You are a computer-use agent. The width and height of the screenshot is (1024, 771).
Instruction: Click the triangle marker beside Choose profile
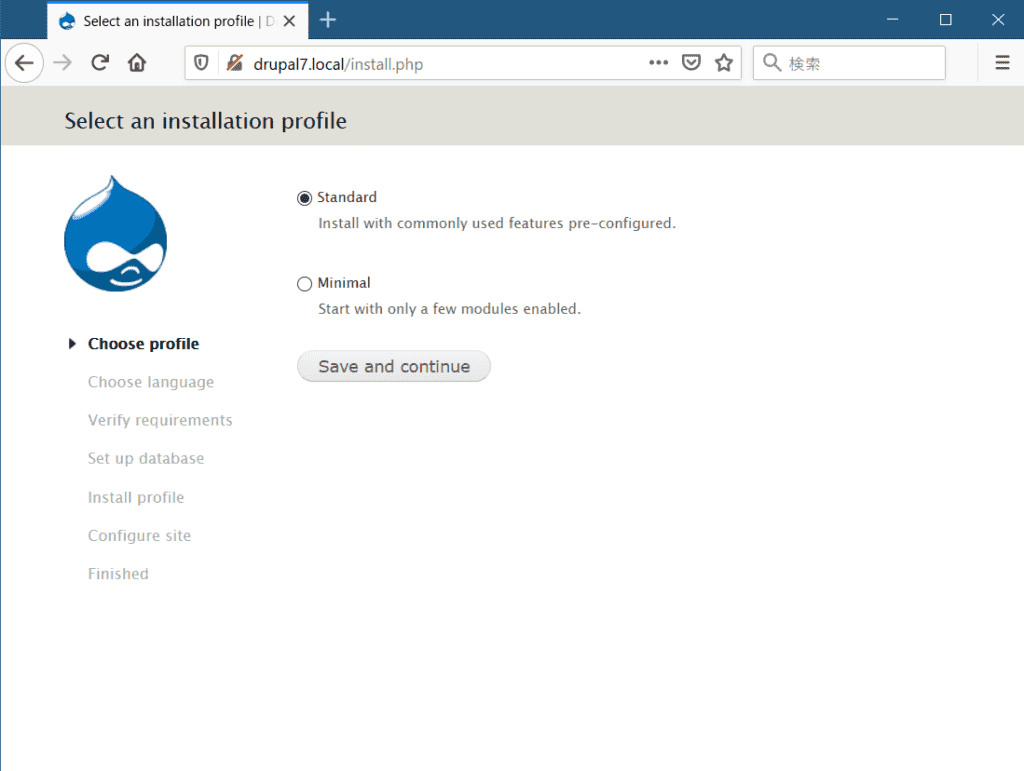pos(72,344)
